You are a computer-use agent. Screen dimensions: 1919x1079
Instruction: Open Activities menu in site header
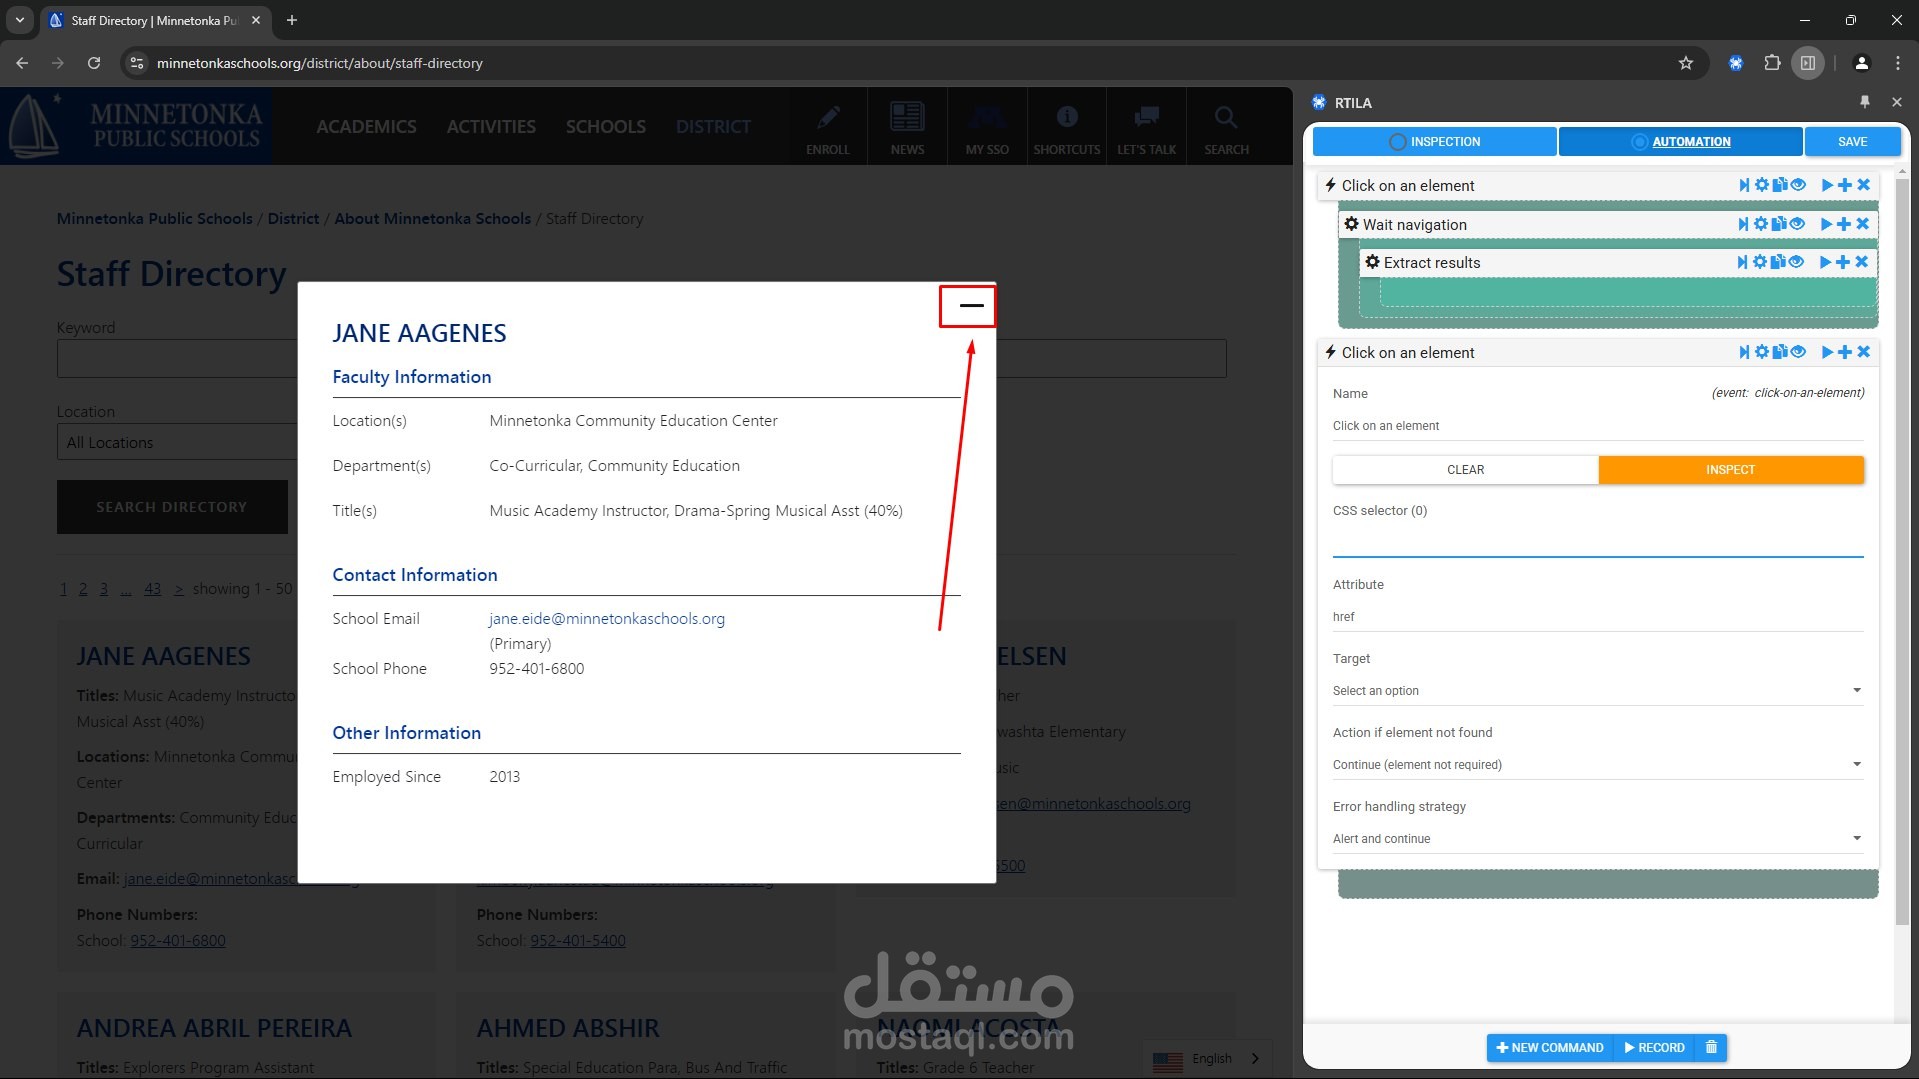(x=491, y=127)
